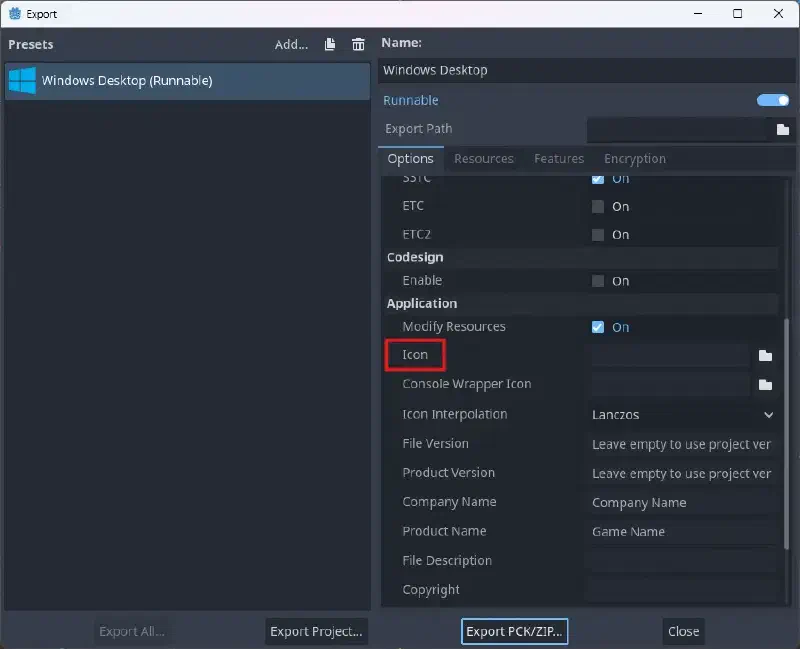Collapse the Application section header
The width and height of the screenshot is (800, 649).
click(580, 304)
